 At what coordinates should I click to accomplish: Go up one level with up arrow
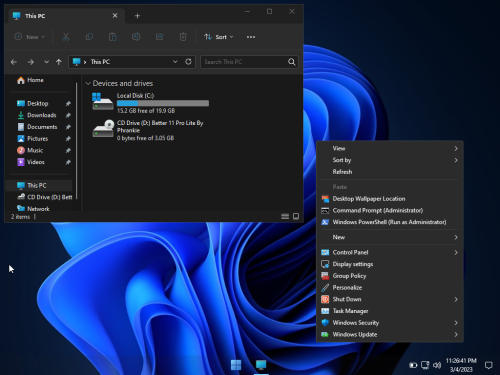coord(59,62)
